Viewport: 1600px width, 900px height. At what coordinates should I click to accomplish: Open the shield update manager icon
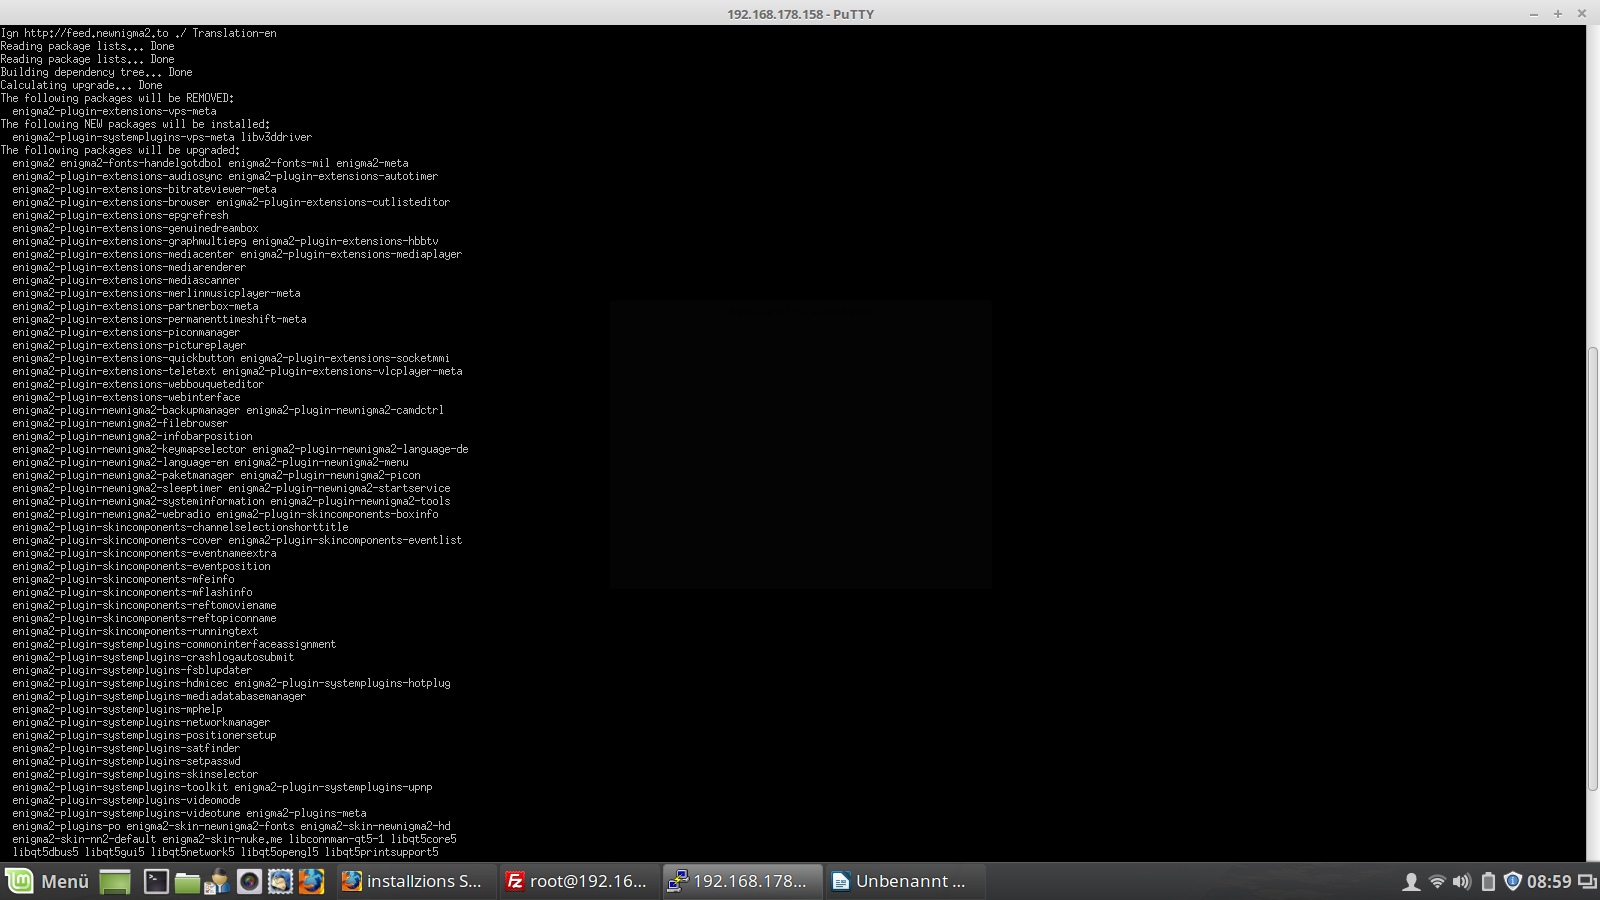tap(1513, 881)
